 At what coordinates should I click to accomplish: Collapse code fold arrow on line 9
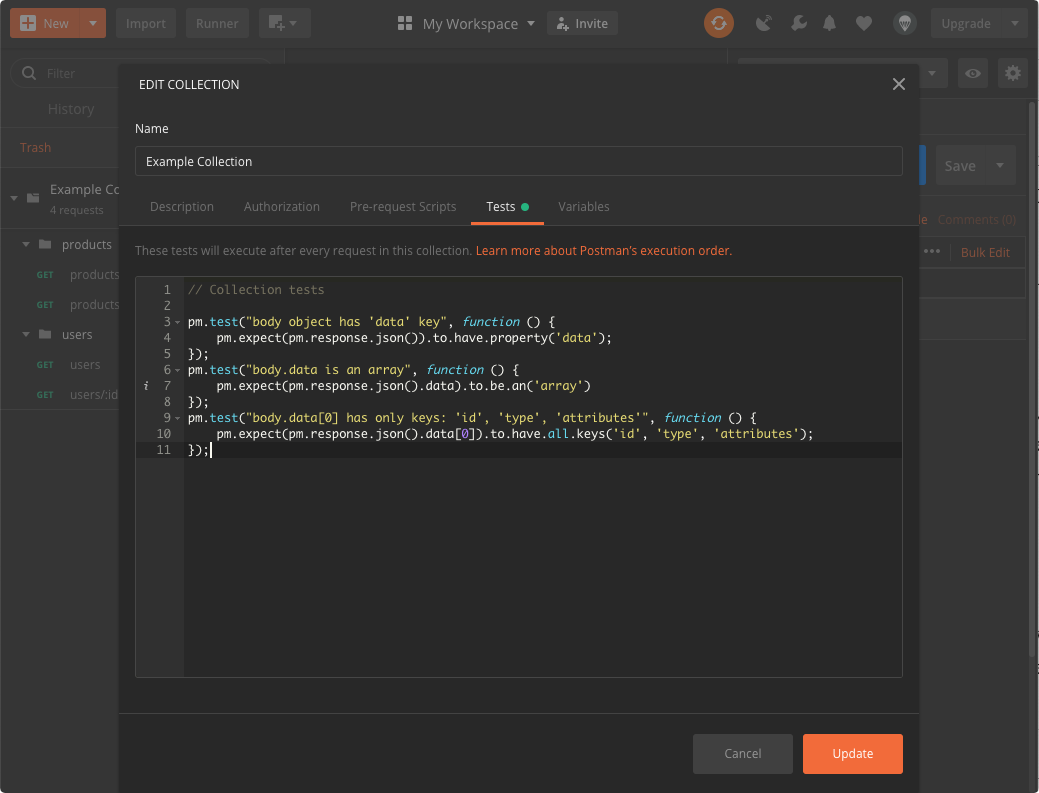(x=178, y=419)
